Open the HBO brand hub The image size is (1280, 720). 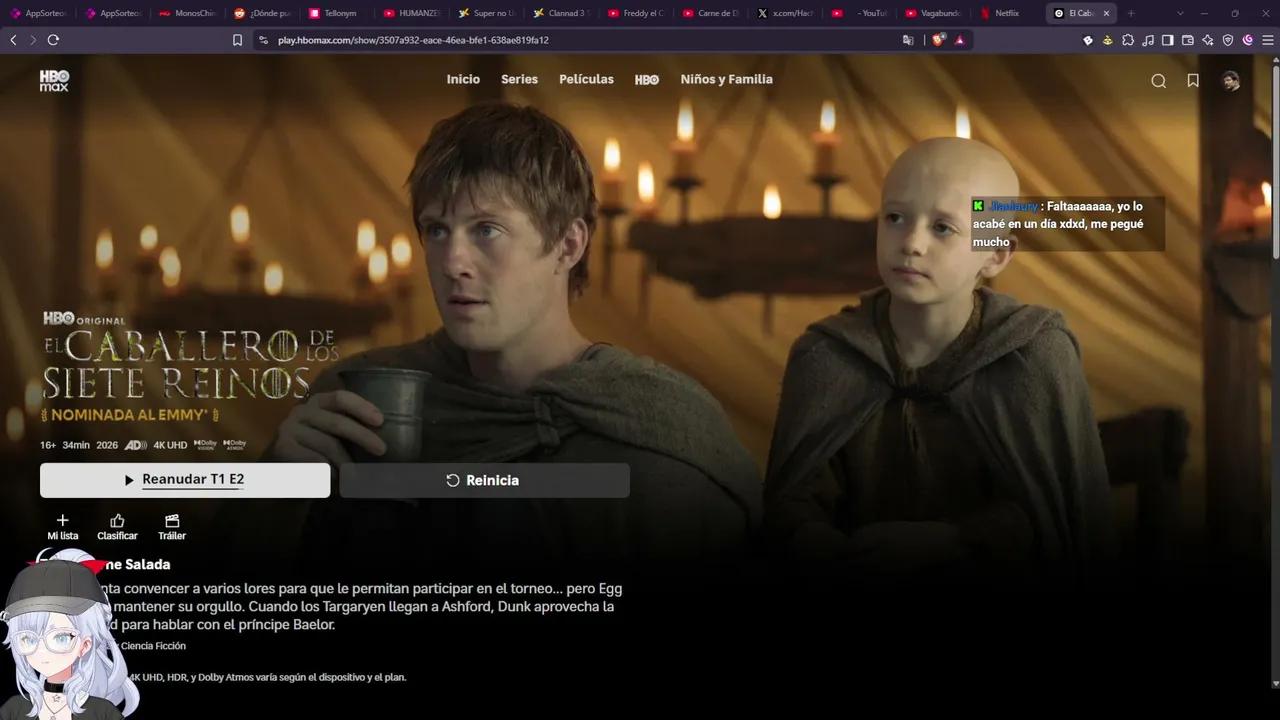647,79
